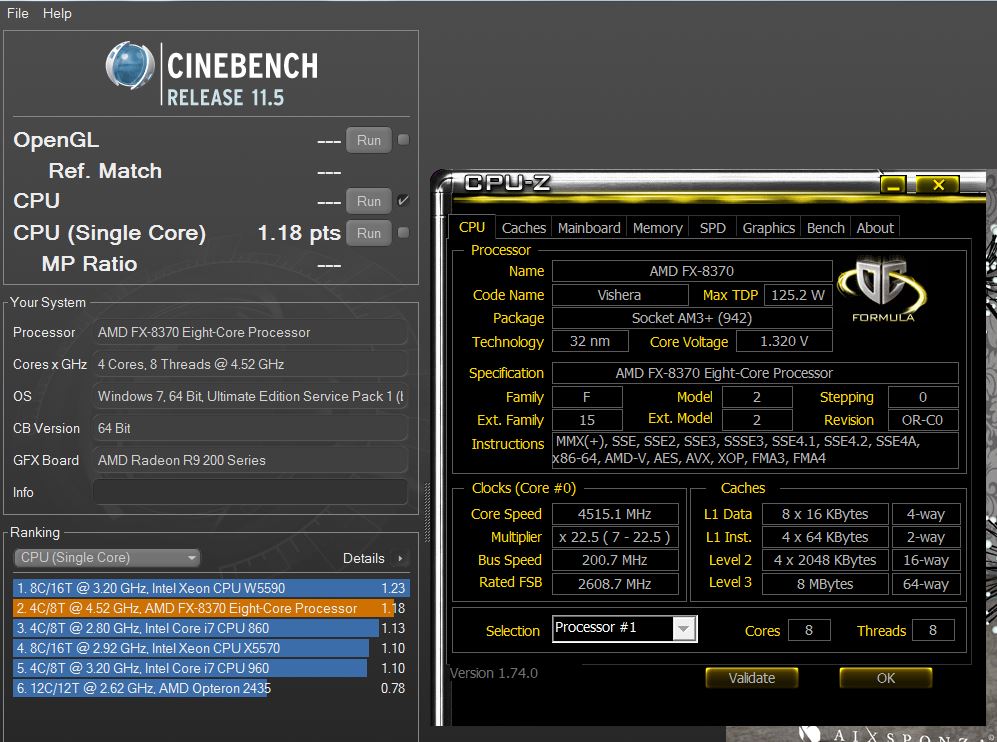Select ranking row Intel Xeon CPU X5570
Image resolution: width=997 pixels, height=742 pixels.
[x=210, y=648]
